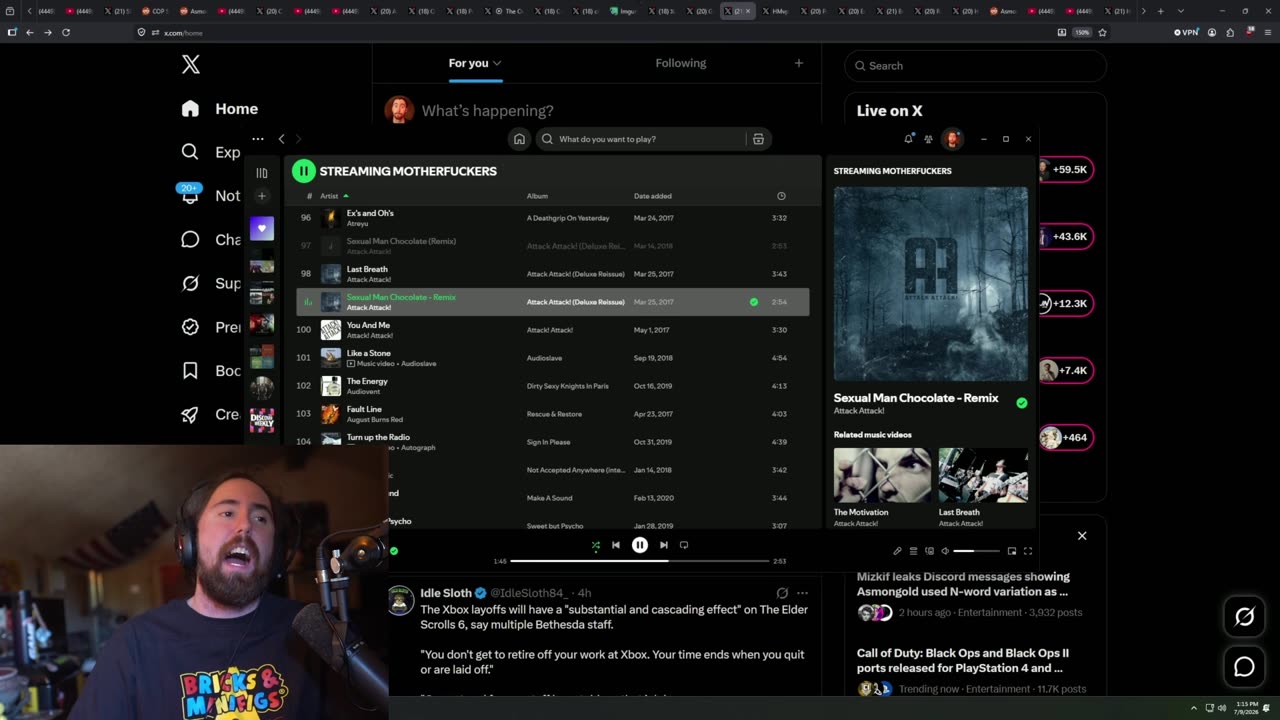This screenshot has width=1280, height=720.
Task: Sort playlist by duration clock icon
Action: (x=781, y=196)
